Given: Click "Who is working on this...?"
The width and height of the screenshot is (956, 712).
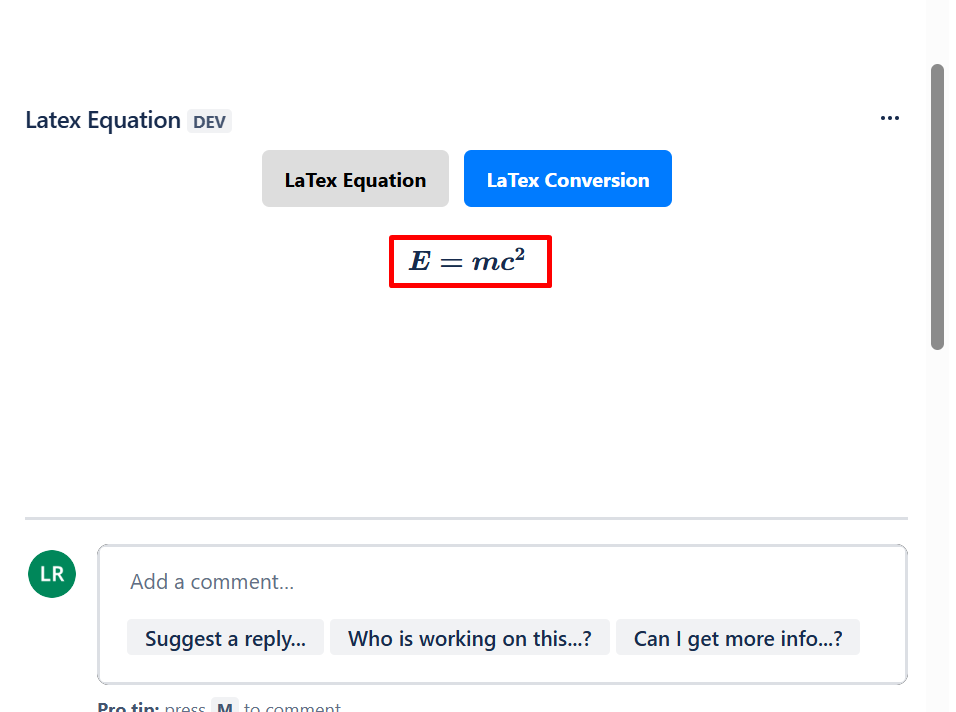Looking at the screenshot, I should 470,637.
